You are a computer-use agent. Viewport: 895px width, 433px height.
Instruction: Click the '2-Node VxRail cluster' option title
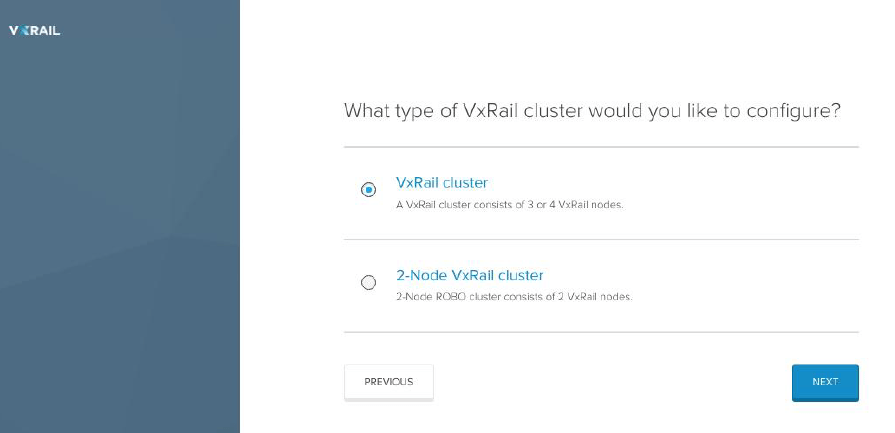[x=470, y=275]
